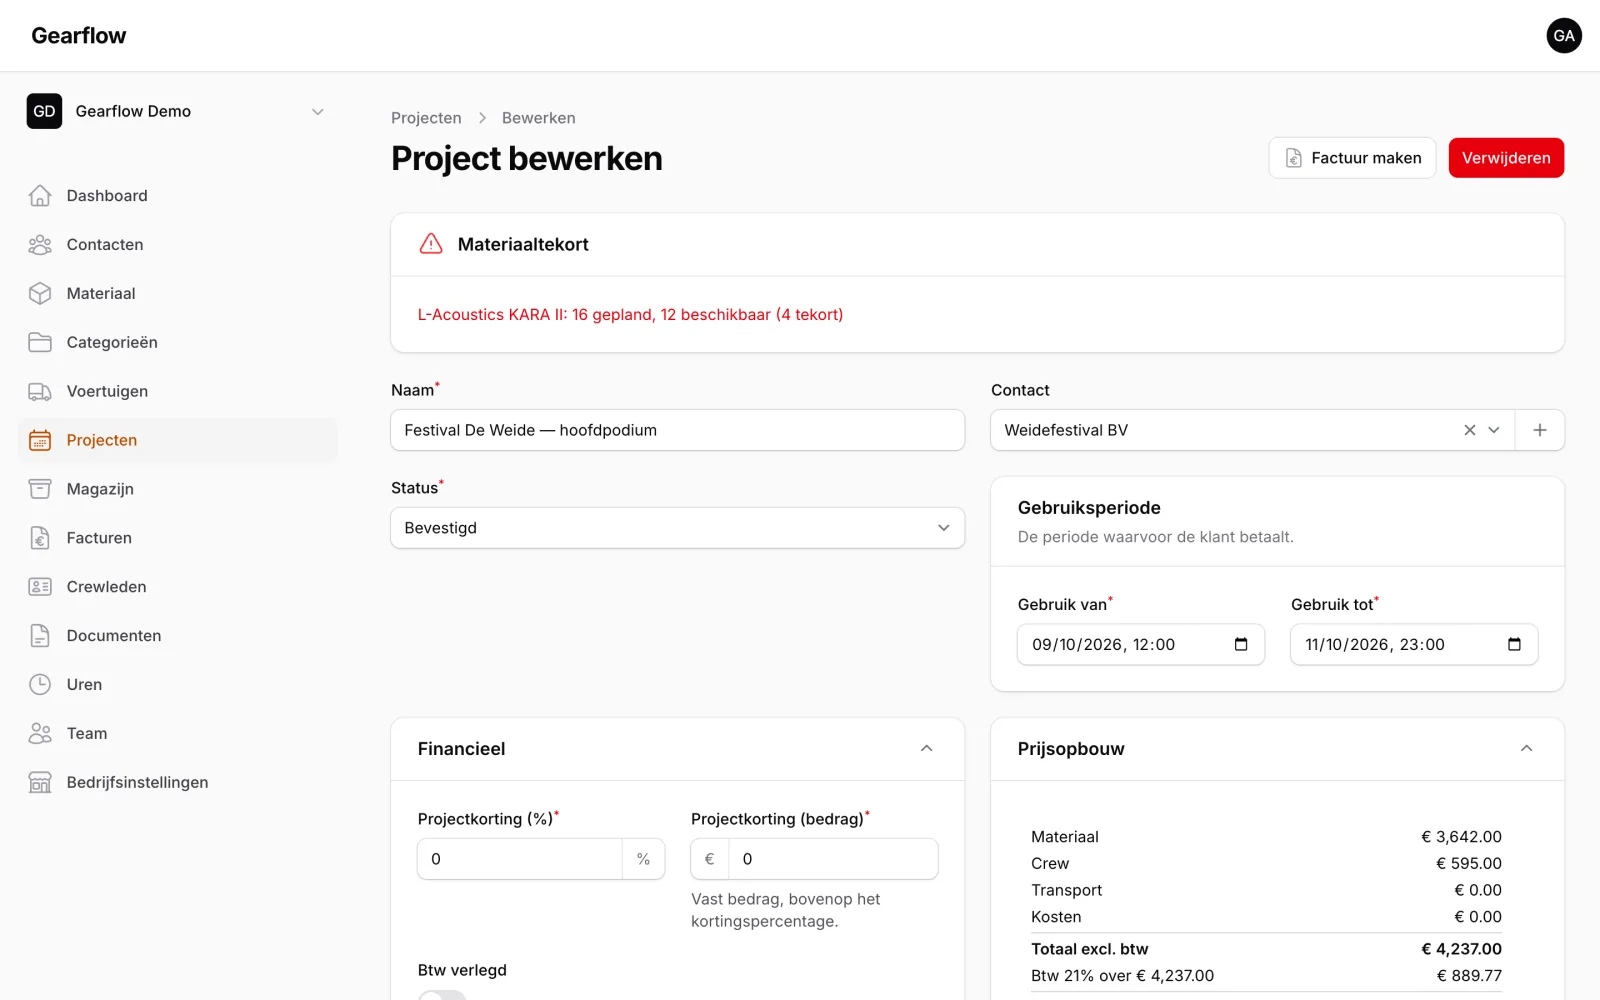Image resolution: width=1600 pixels, height=1000 pixels.
Task: Clear the Weidefestival BV contact selection
Action: [1470, 430]
